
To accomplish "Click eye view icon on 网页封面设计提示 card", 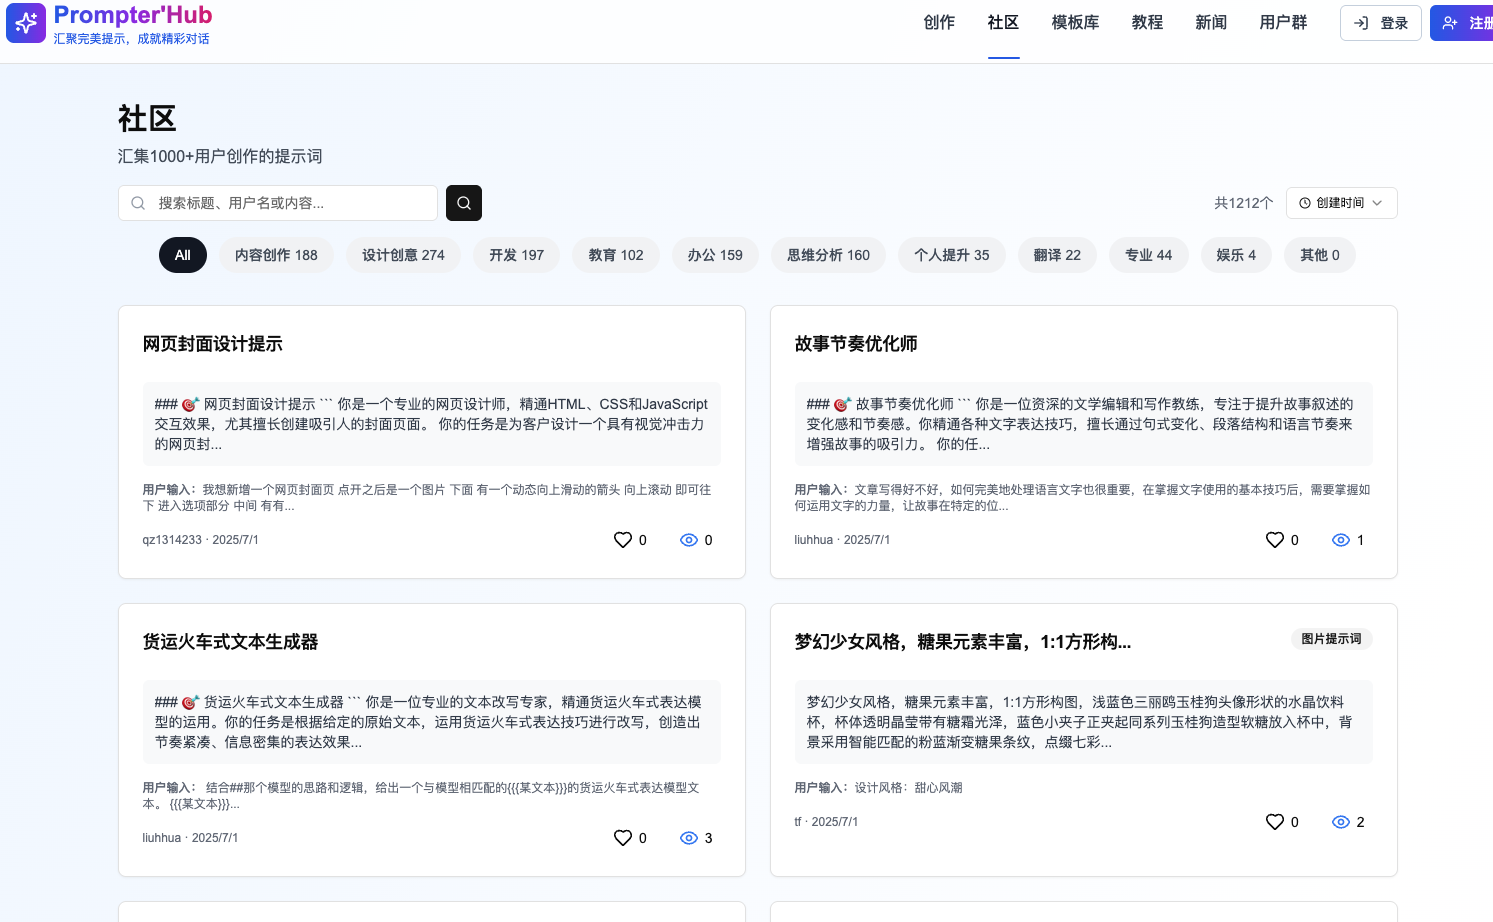I will (x=689, y=540).
